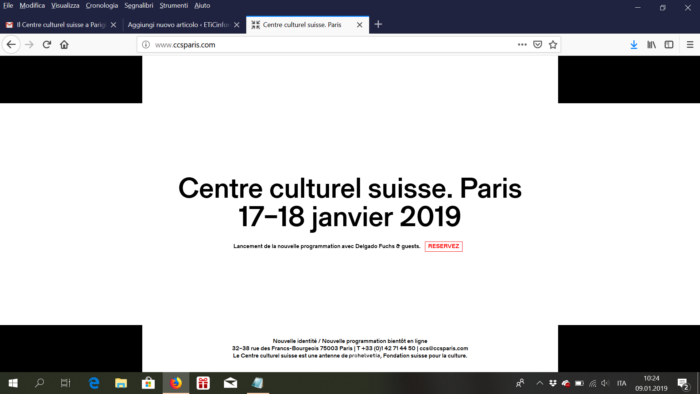Open the ccs@ccsparis.com email link
This screenshot has height=394, width=700.
click(443, 348)
